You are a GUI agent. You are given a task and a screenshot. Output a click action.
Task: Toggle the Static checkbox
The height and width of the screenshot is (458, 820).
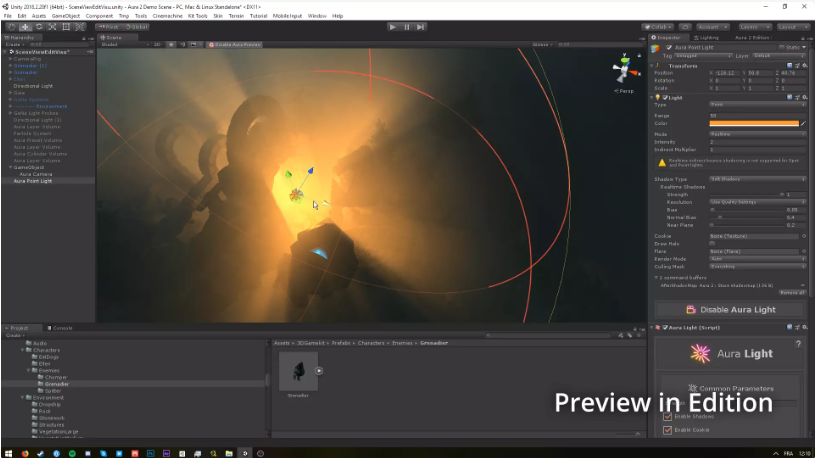[781, 47]
